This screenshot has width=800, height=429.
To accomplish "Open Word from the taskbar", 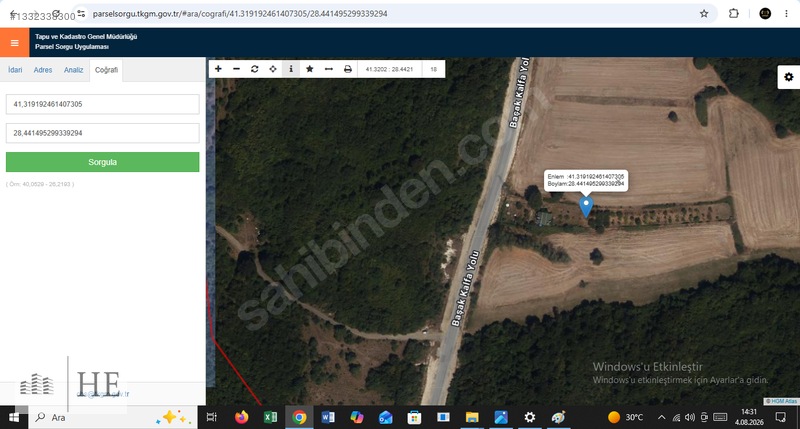I will coord(328,417).
